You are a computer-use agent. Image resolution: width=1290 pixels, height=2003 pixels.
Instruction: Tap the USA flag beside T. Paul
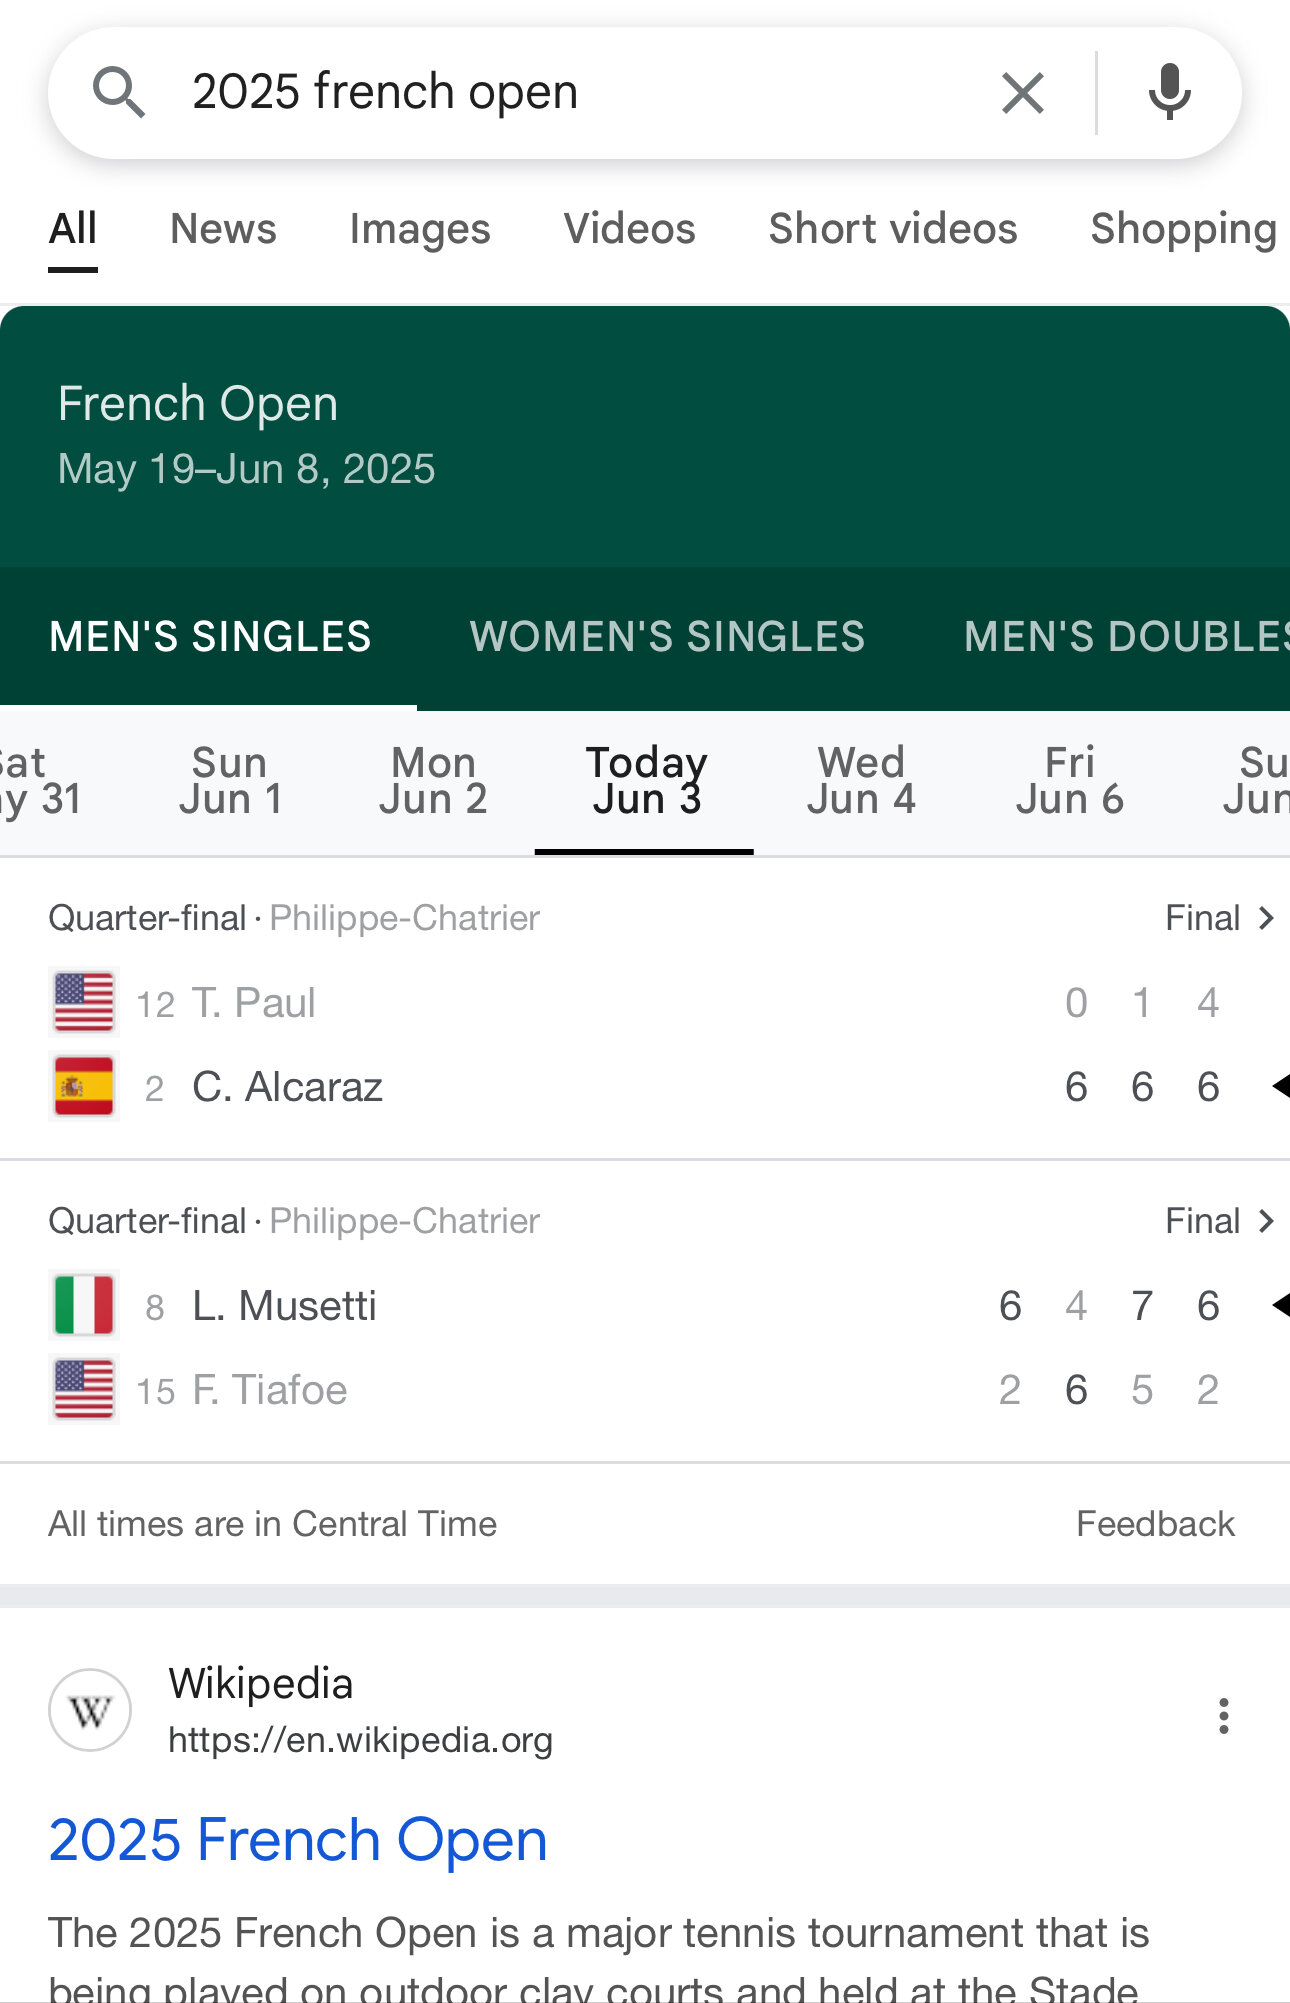84,1002
